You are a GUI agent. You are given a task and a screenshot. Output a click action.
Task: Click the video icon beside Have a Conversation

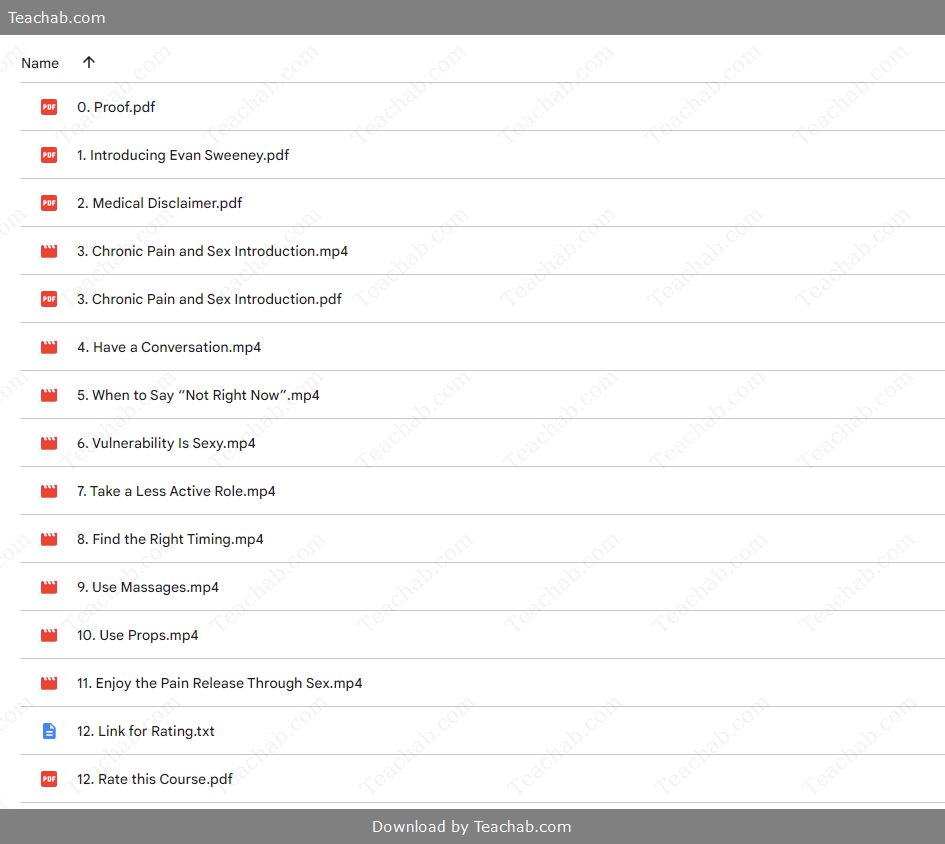click(x=49, y=347)
